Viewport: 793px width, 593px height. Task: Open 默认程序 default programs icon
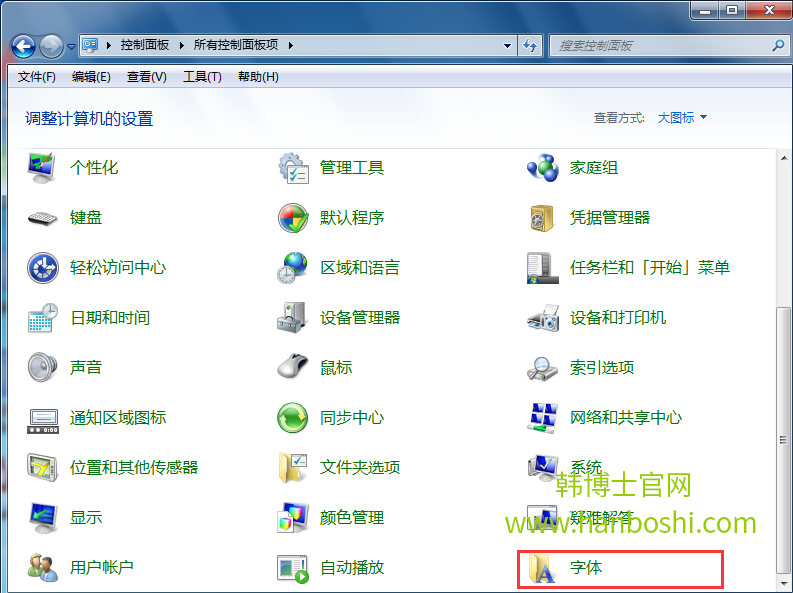293,218
